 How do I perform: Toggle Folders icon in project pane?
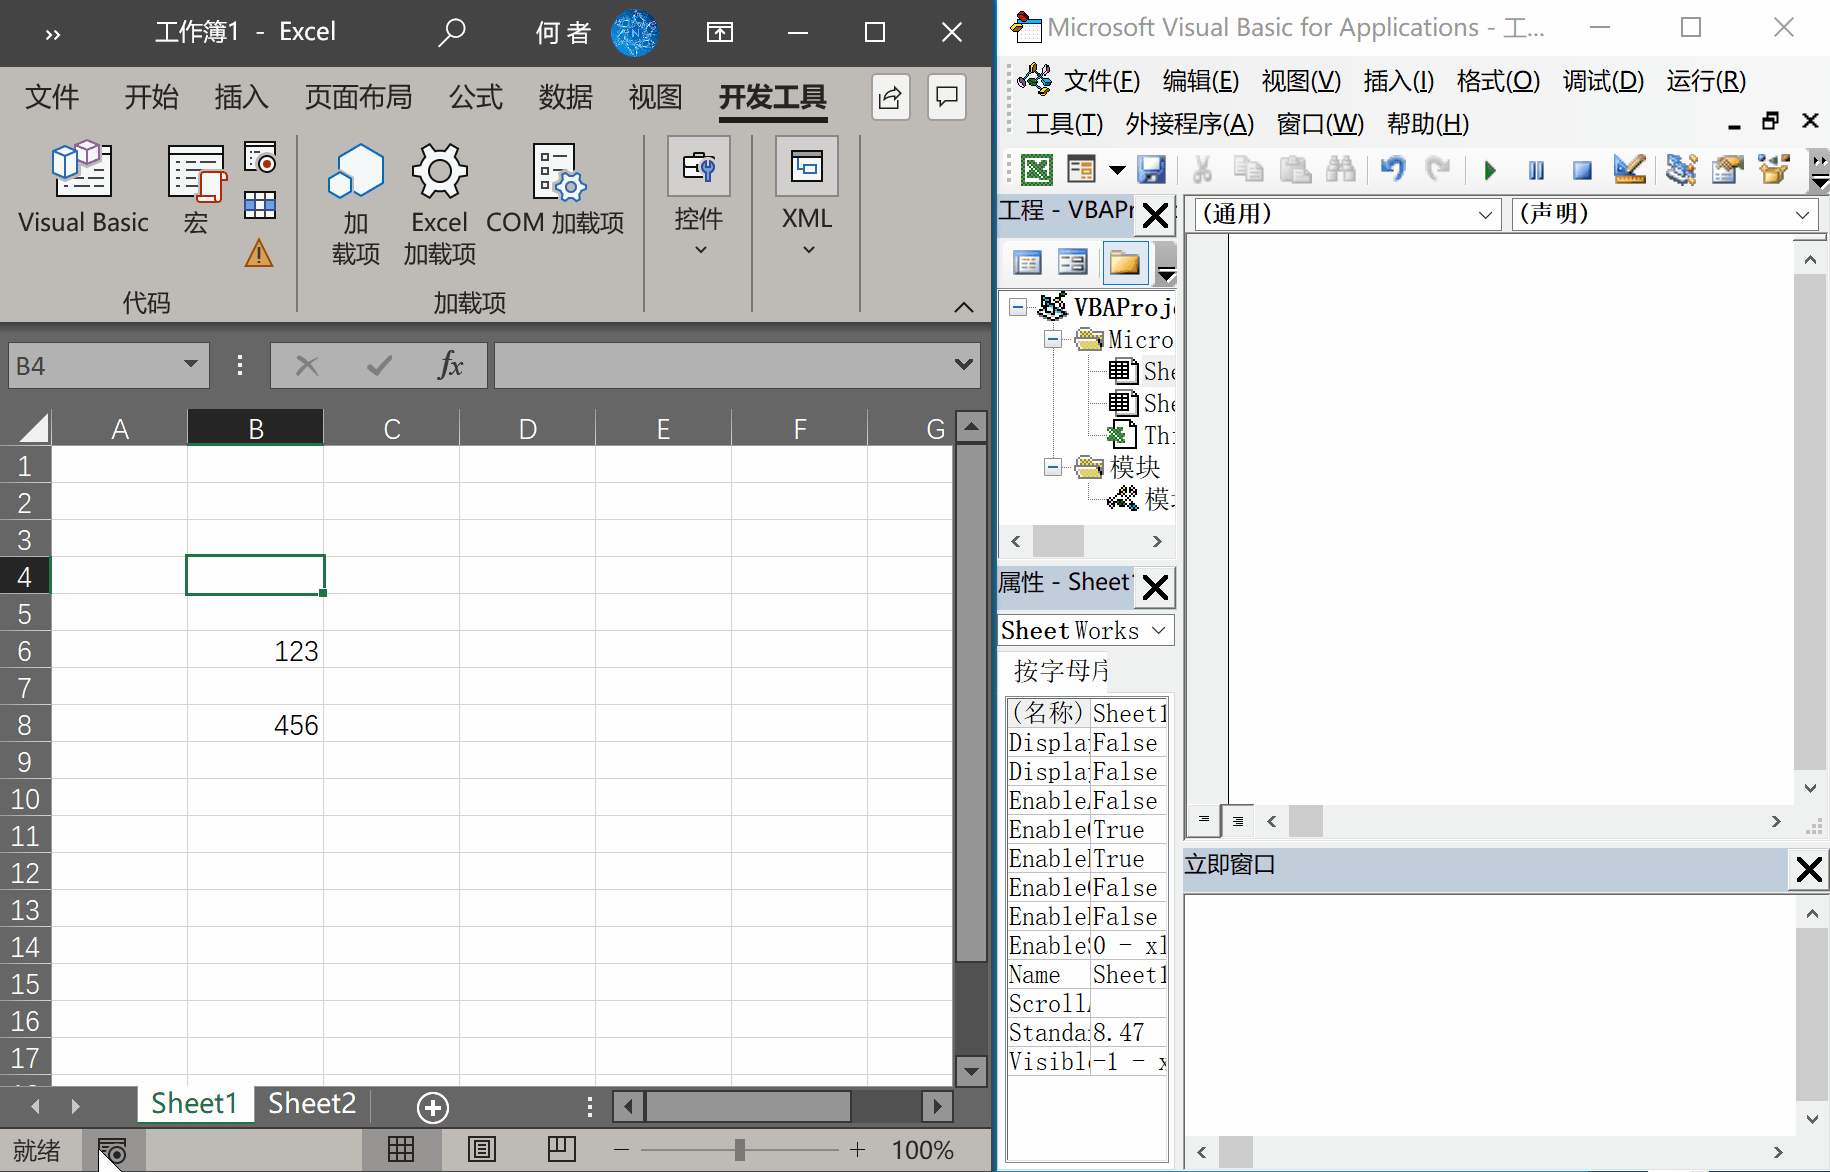[1125, 264]
